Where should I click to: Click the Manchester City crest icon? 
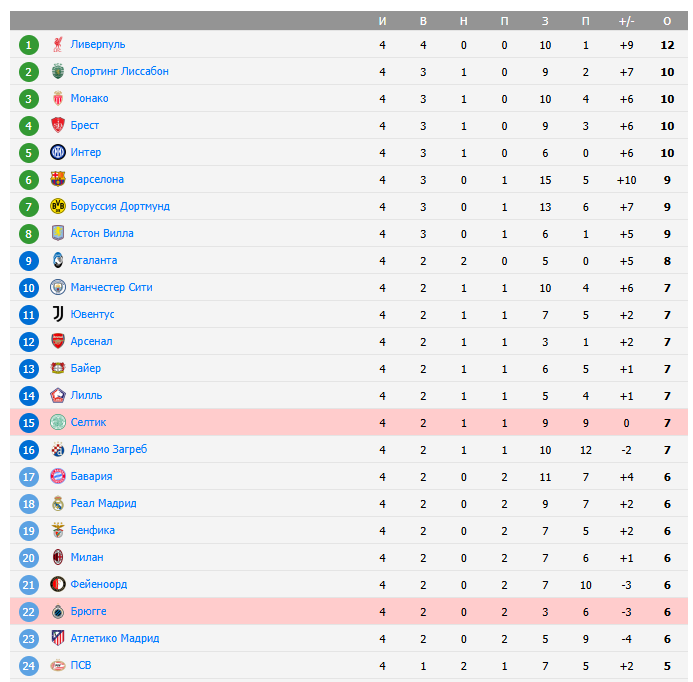pos(58,287)
